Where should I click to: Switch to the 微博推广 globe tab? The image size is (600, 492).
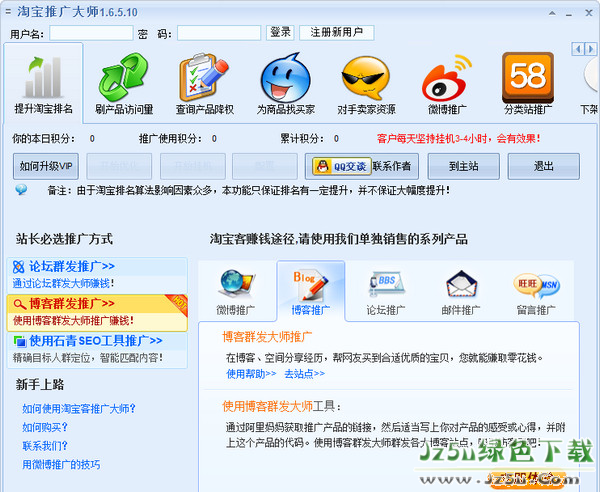(x=236, y=293)
